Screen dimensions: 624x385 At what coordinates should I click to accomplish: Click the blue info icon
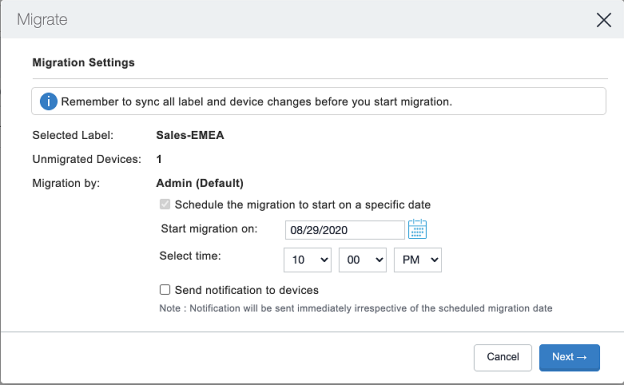[49, 102]
